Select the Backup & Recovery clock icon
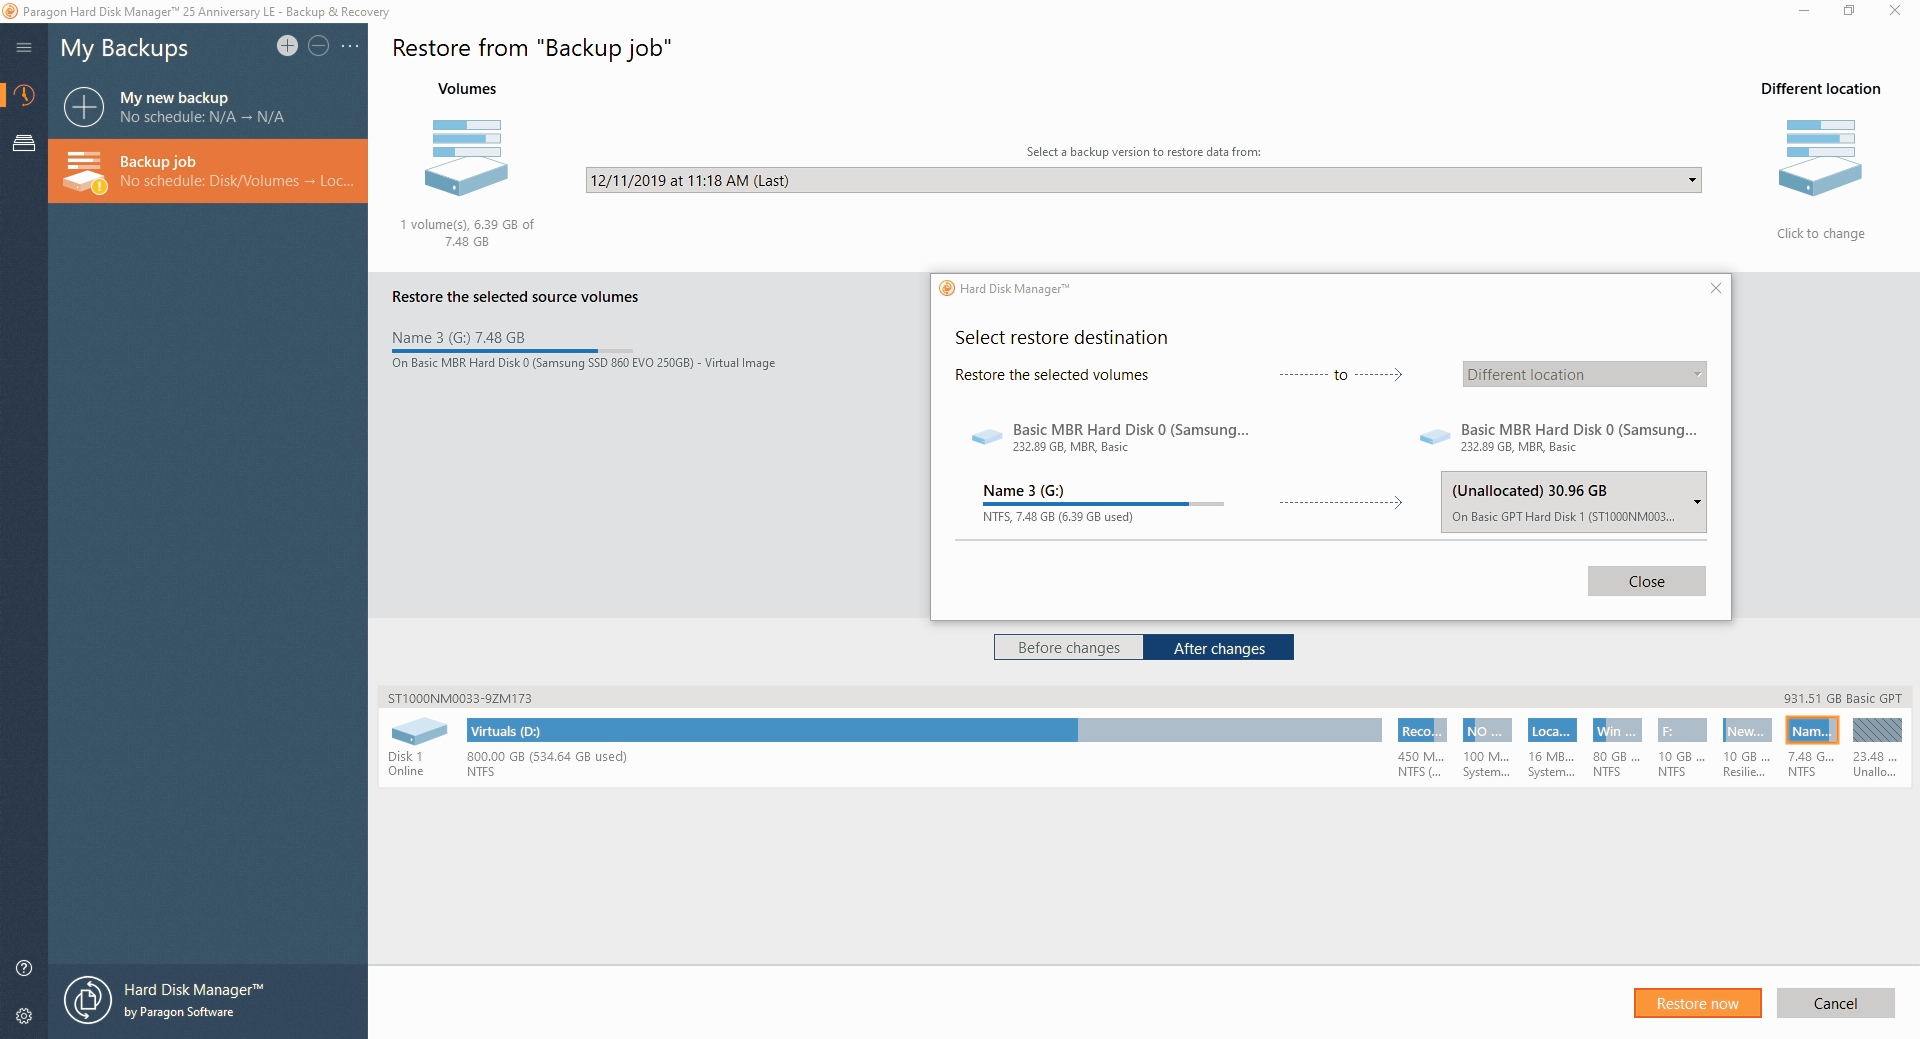Screen dimensions: 1920x1039 tap(24, 95)
